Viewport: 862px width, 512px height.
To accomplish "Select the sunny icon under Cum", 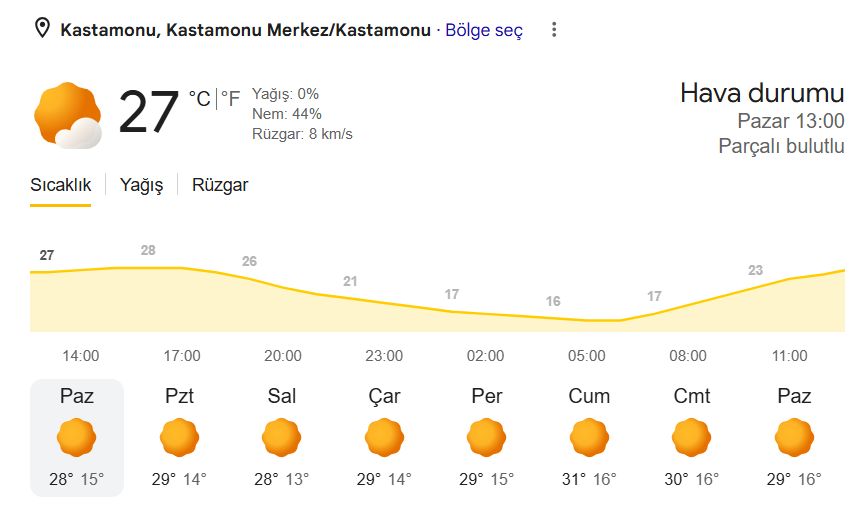I will 589,438.
